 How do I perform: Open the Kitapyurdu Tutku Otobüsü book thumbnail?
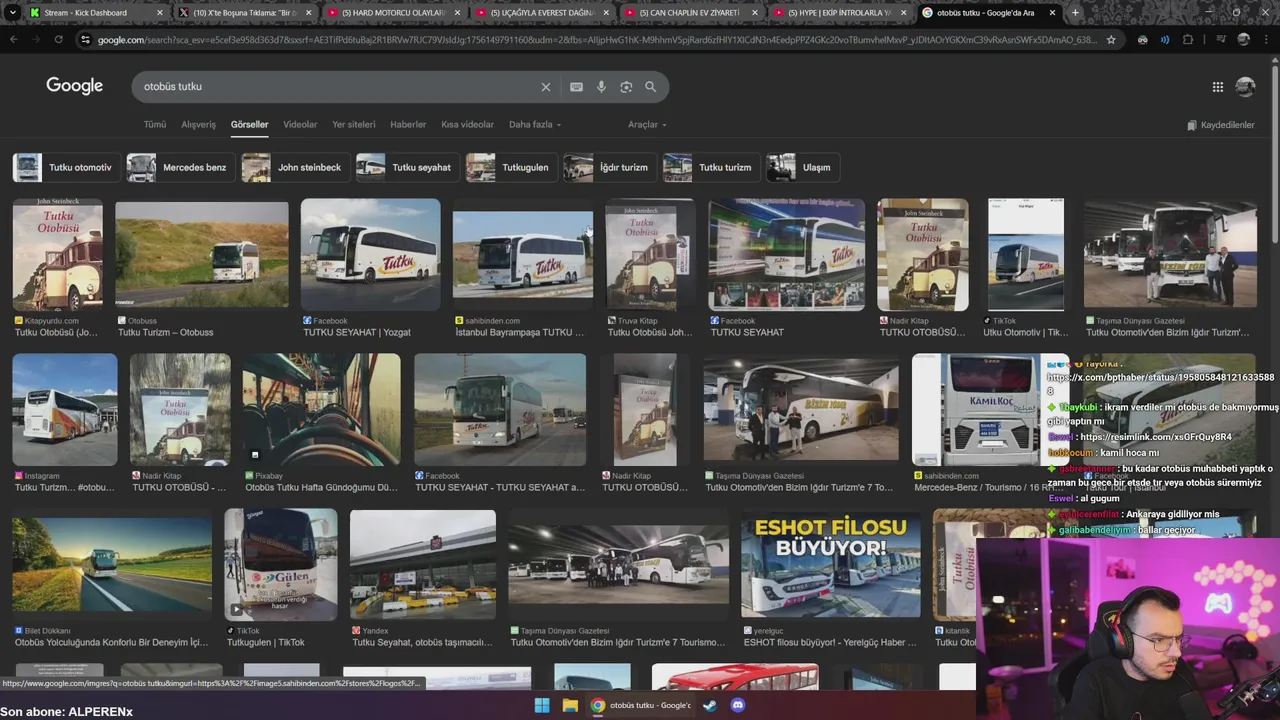coord(57,255)
